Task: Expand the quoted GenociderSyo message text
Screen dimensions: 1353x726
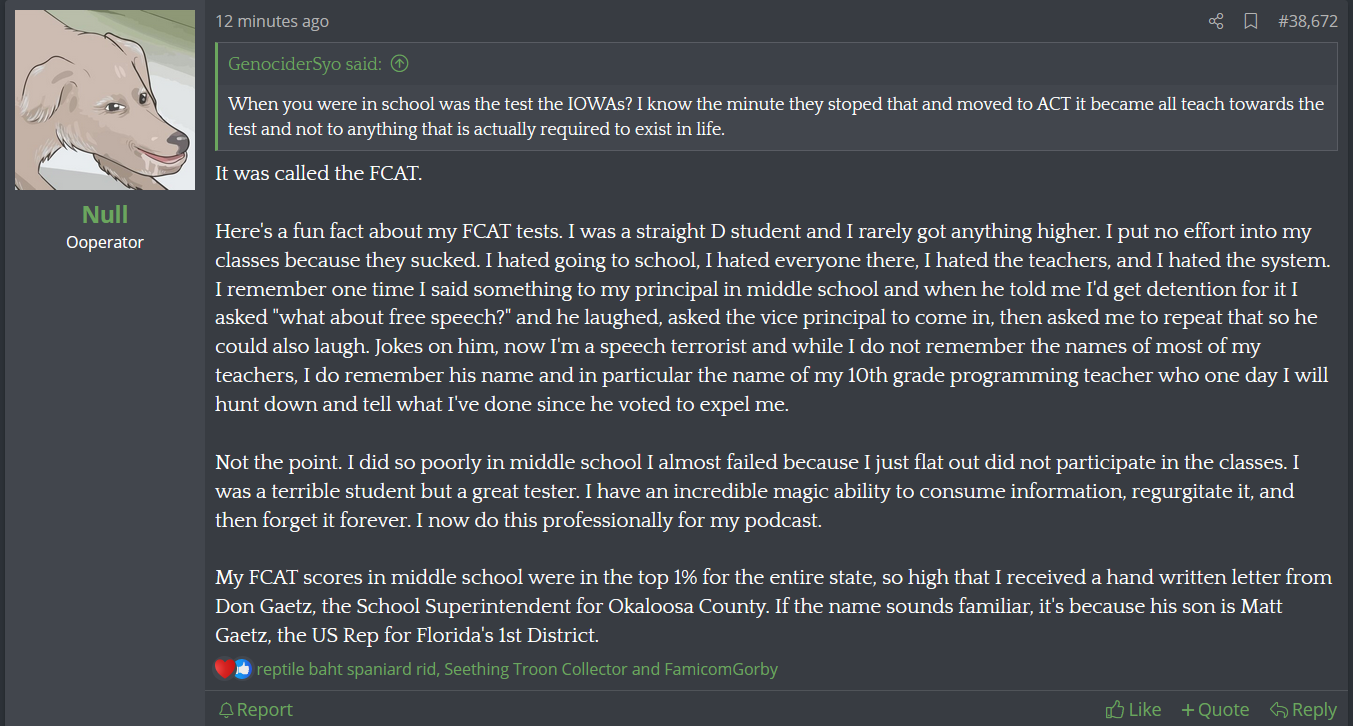Action: point(776,116)
